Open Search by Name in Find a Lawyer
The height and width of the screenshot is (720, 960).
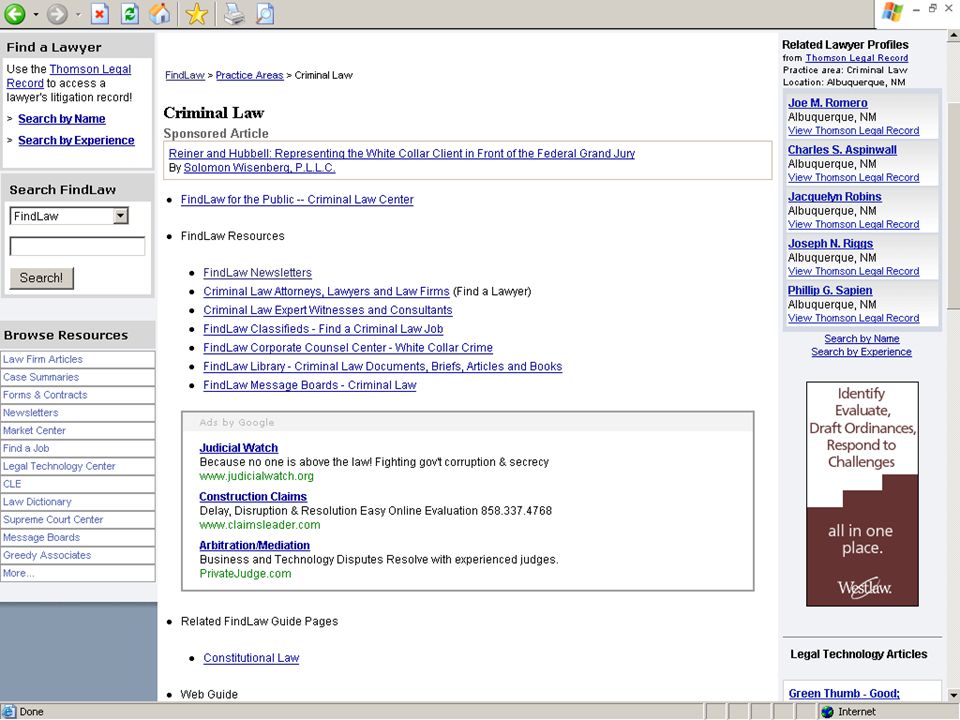62,119
